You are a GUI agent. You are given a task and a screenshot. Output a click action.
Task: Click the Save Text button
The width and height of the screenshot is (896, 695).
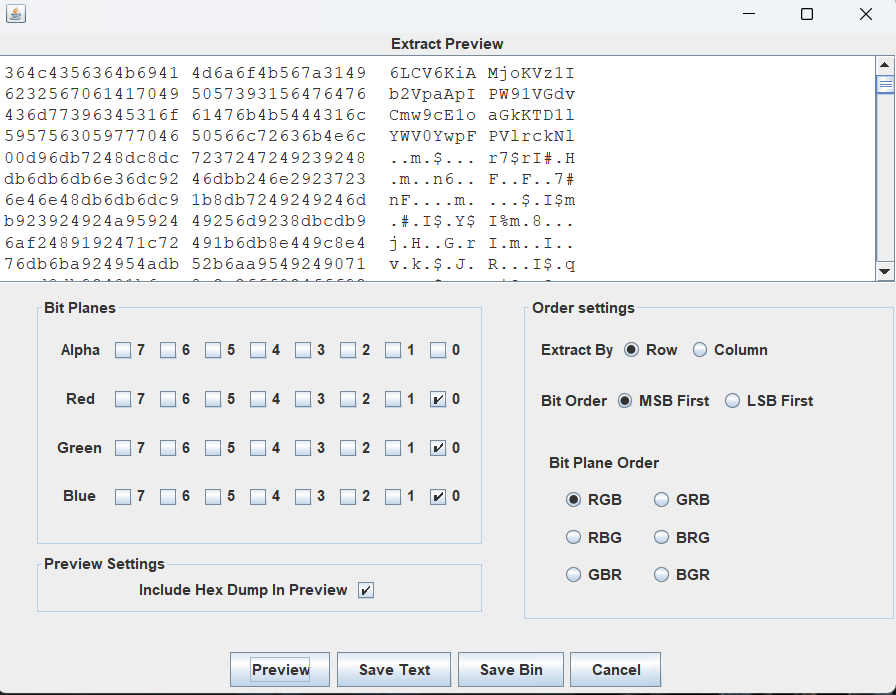pyautogui.click(x=394, y=669)
